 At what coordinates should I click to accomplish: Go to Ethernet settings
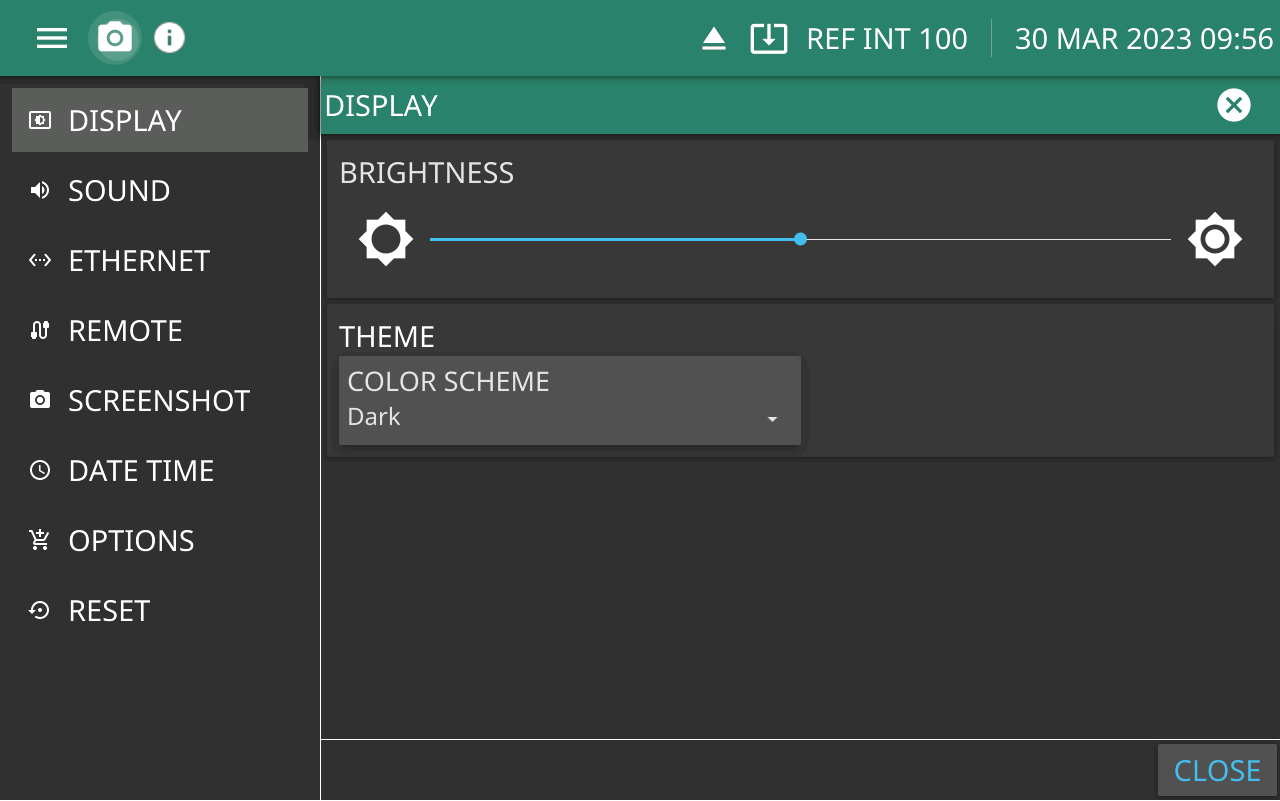139,261
